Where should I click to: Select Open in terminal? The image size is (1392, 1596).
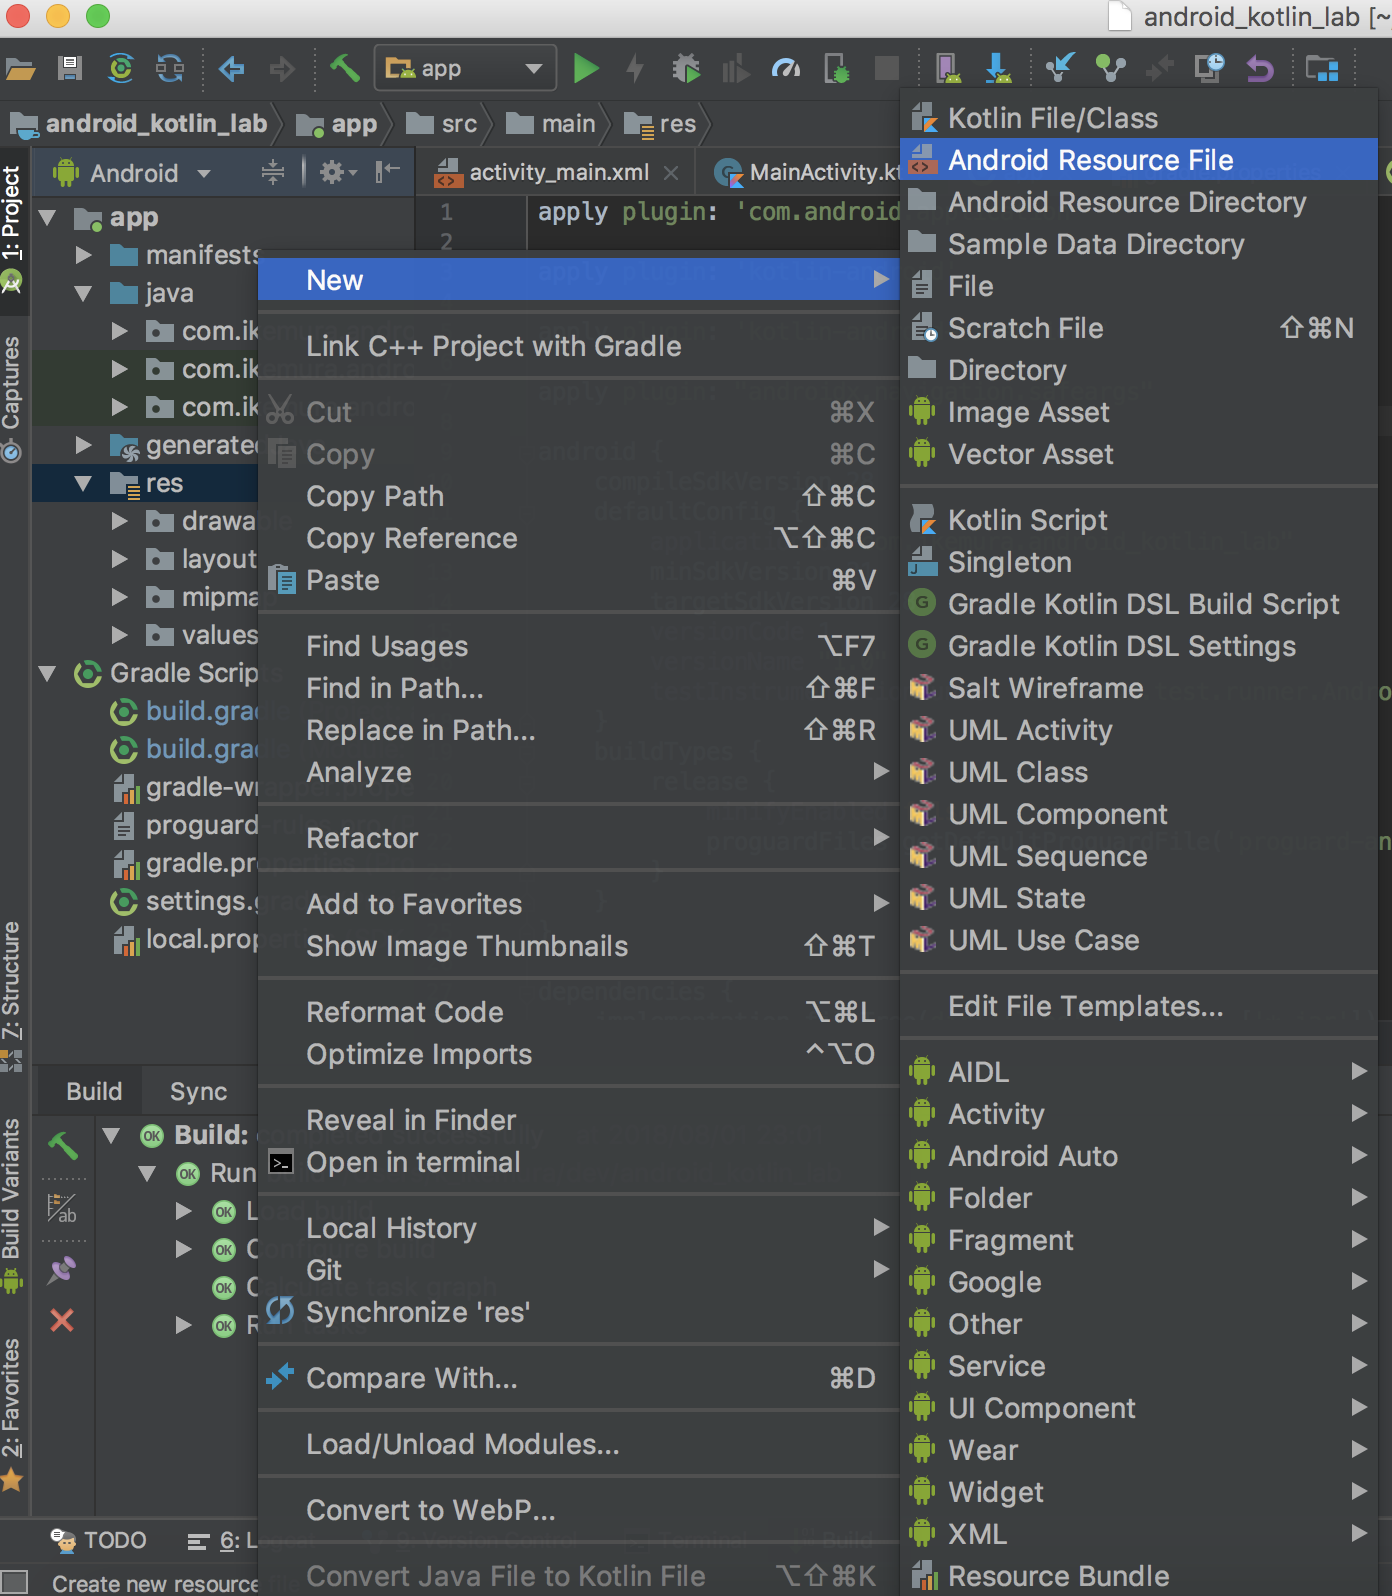pos(579,1162)
